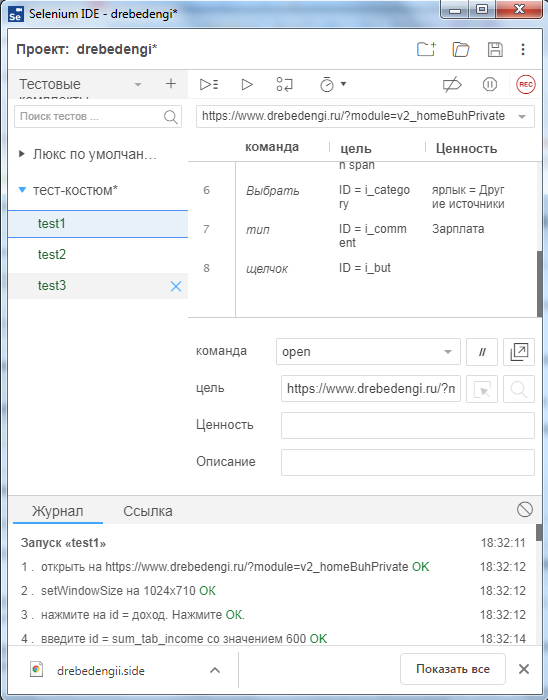Open new window configuration icon

[x=519, y=352]
